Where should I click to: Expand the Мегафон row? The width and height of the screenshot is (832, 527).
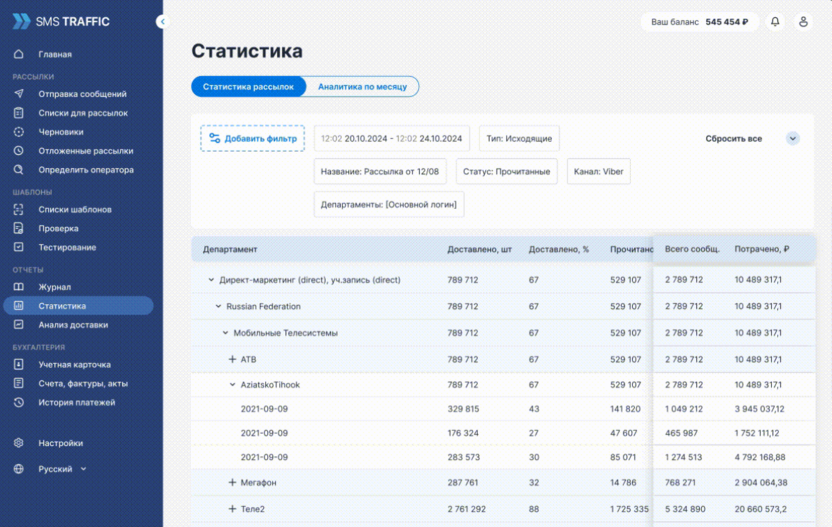pyautogui.click(x=233, y=483)
